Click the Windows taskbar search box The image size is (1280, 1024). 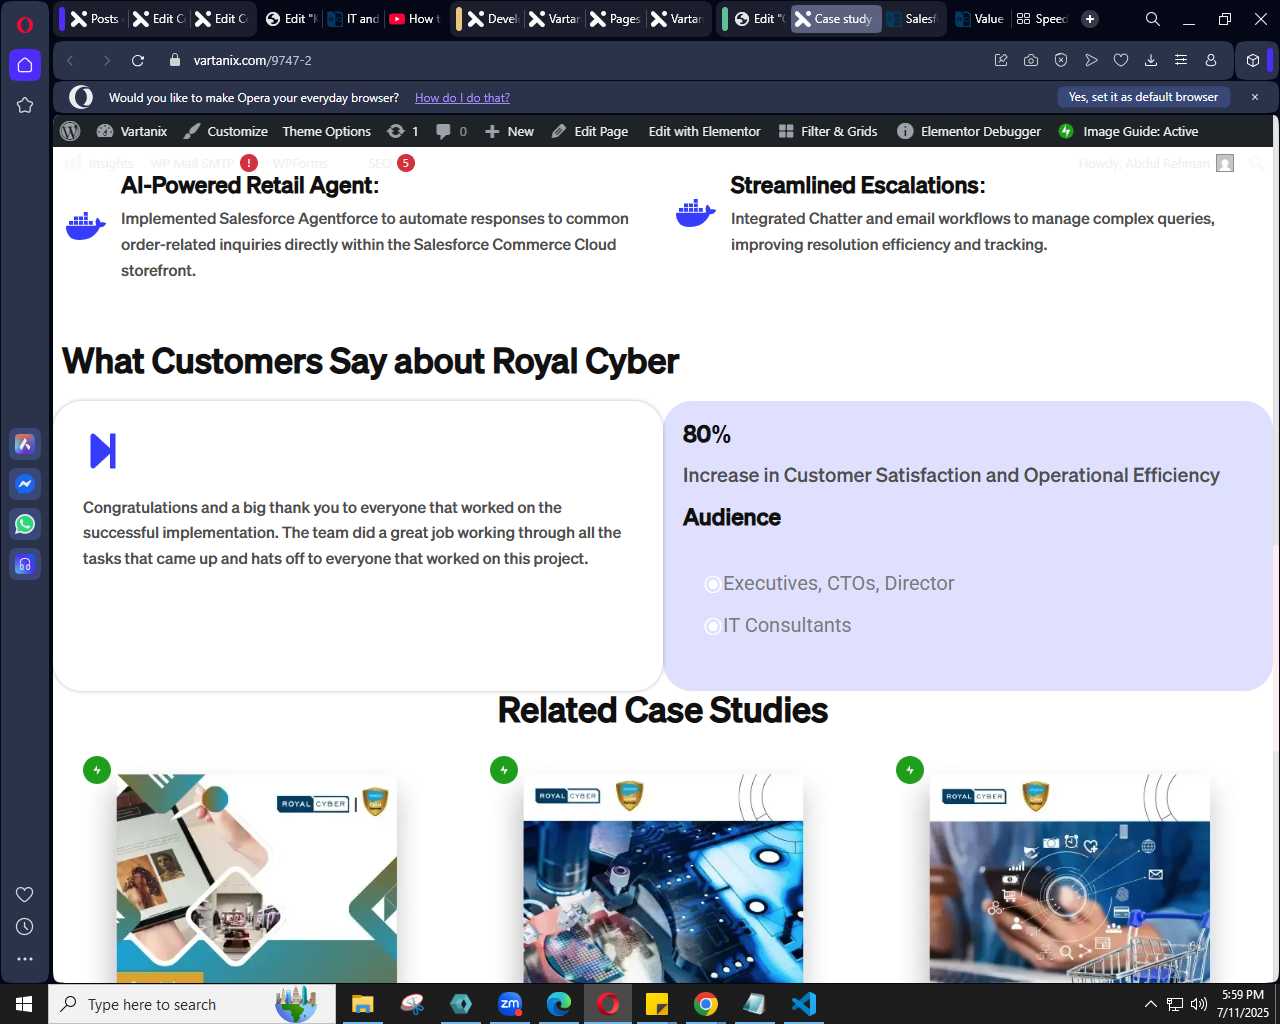pyautogui.click(x=192, y=1004)
